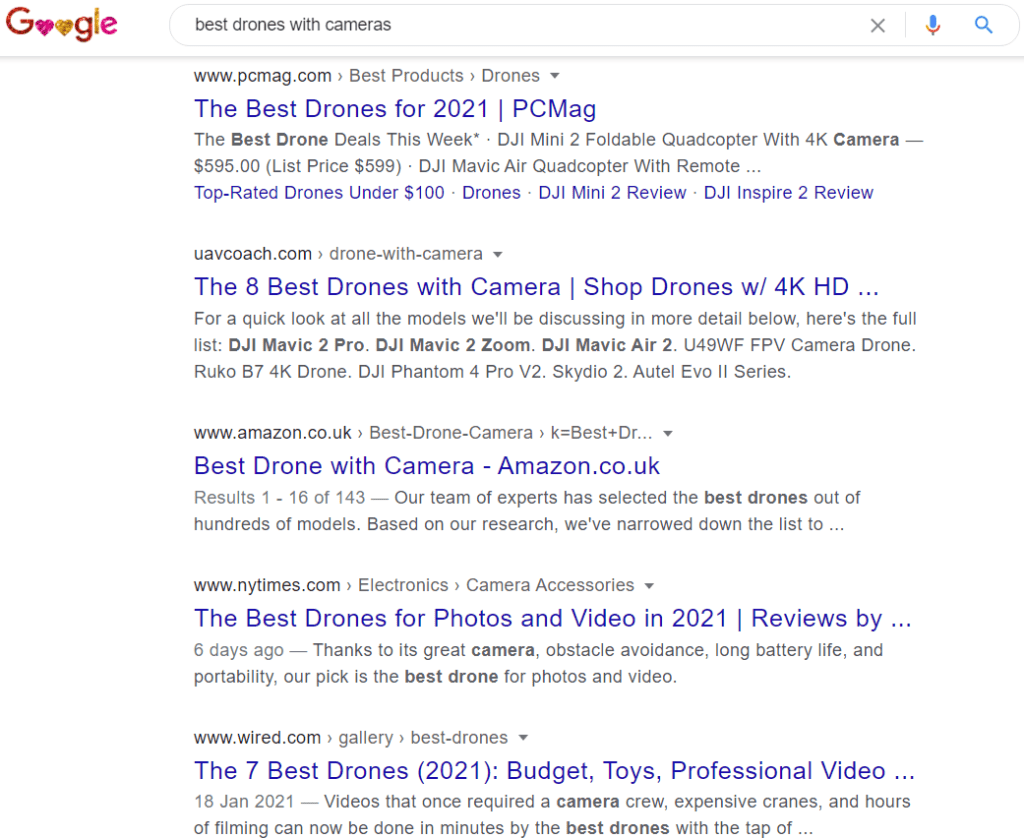
Task: Open 'Best Drone with Camera - Amazon.co.uk' result
Action: pyautogui.click(x=426, y=466)
